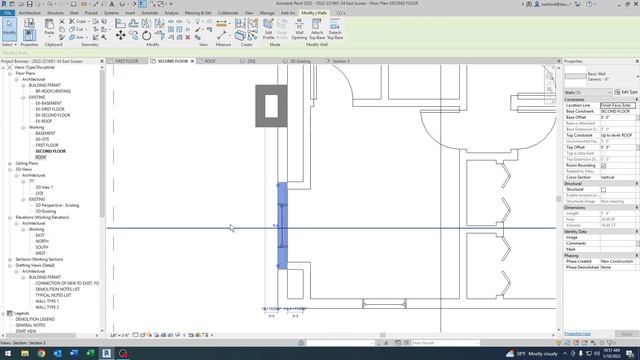Open the Edit Profile tool
640x360 pixels.
[x=269, y=29]
